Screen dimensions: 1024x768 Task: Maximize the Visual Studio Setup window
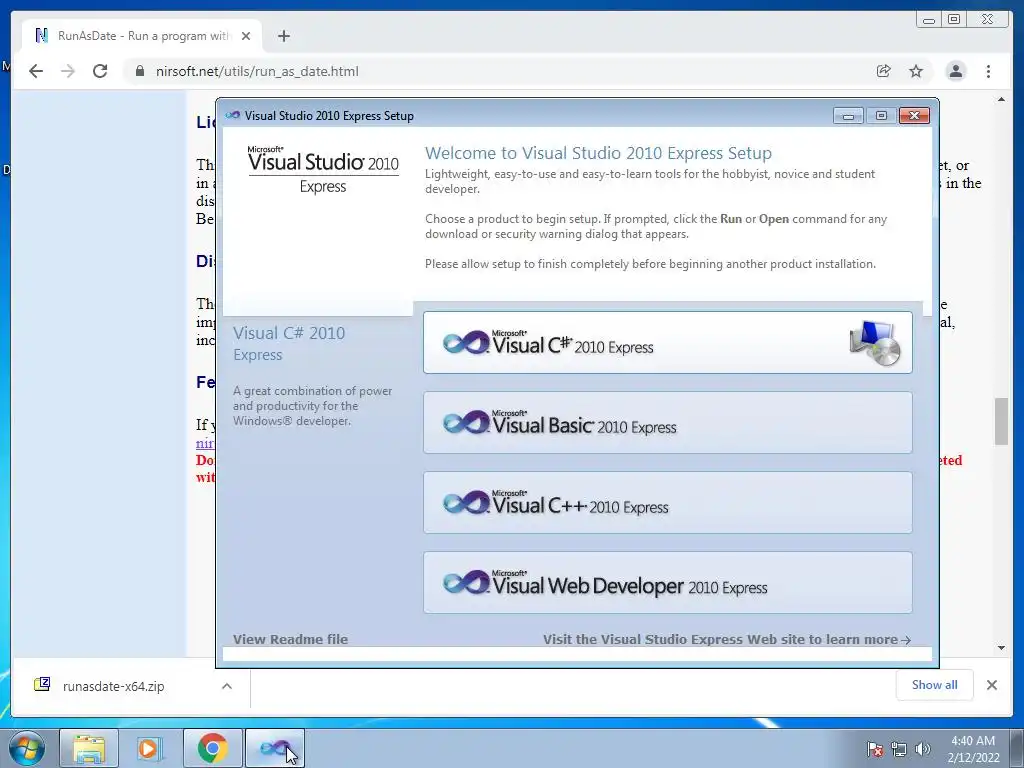pyautogui.click(x=881, y=116)
